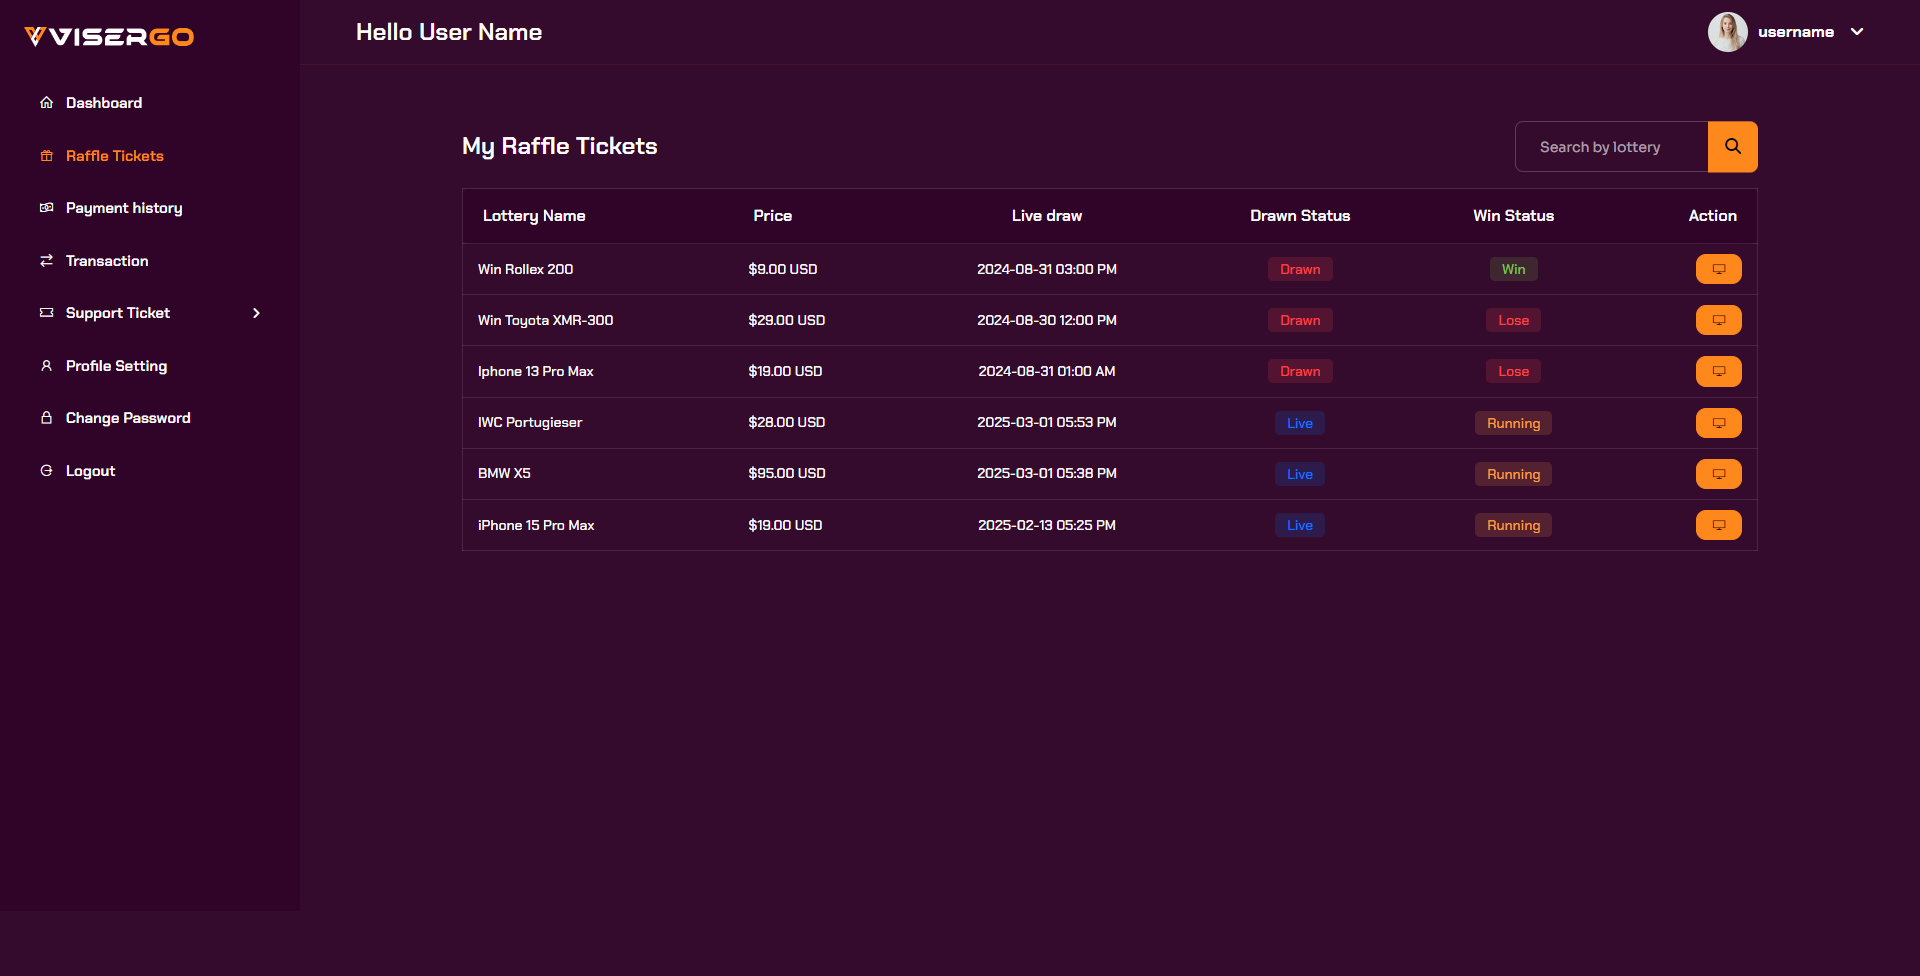This screenshot has width=1920, height=976.
Task: Click the Drawn Status column header
Action: tap(1300, 216)
